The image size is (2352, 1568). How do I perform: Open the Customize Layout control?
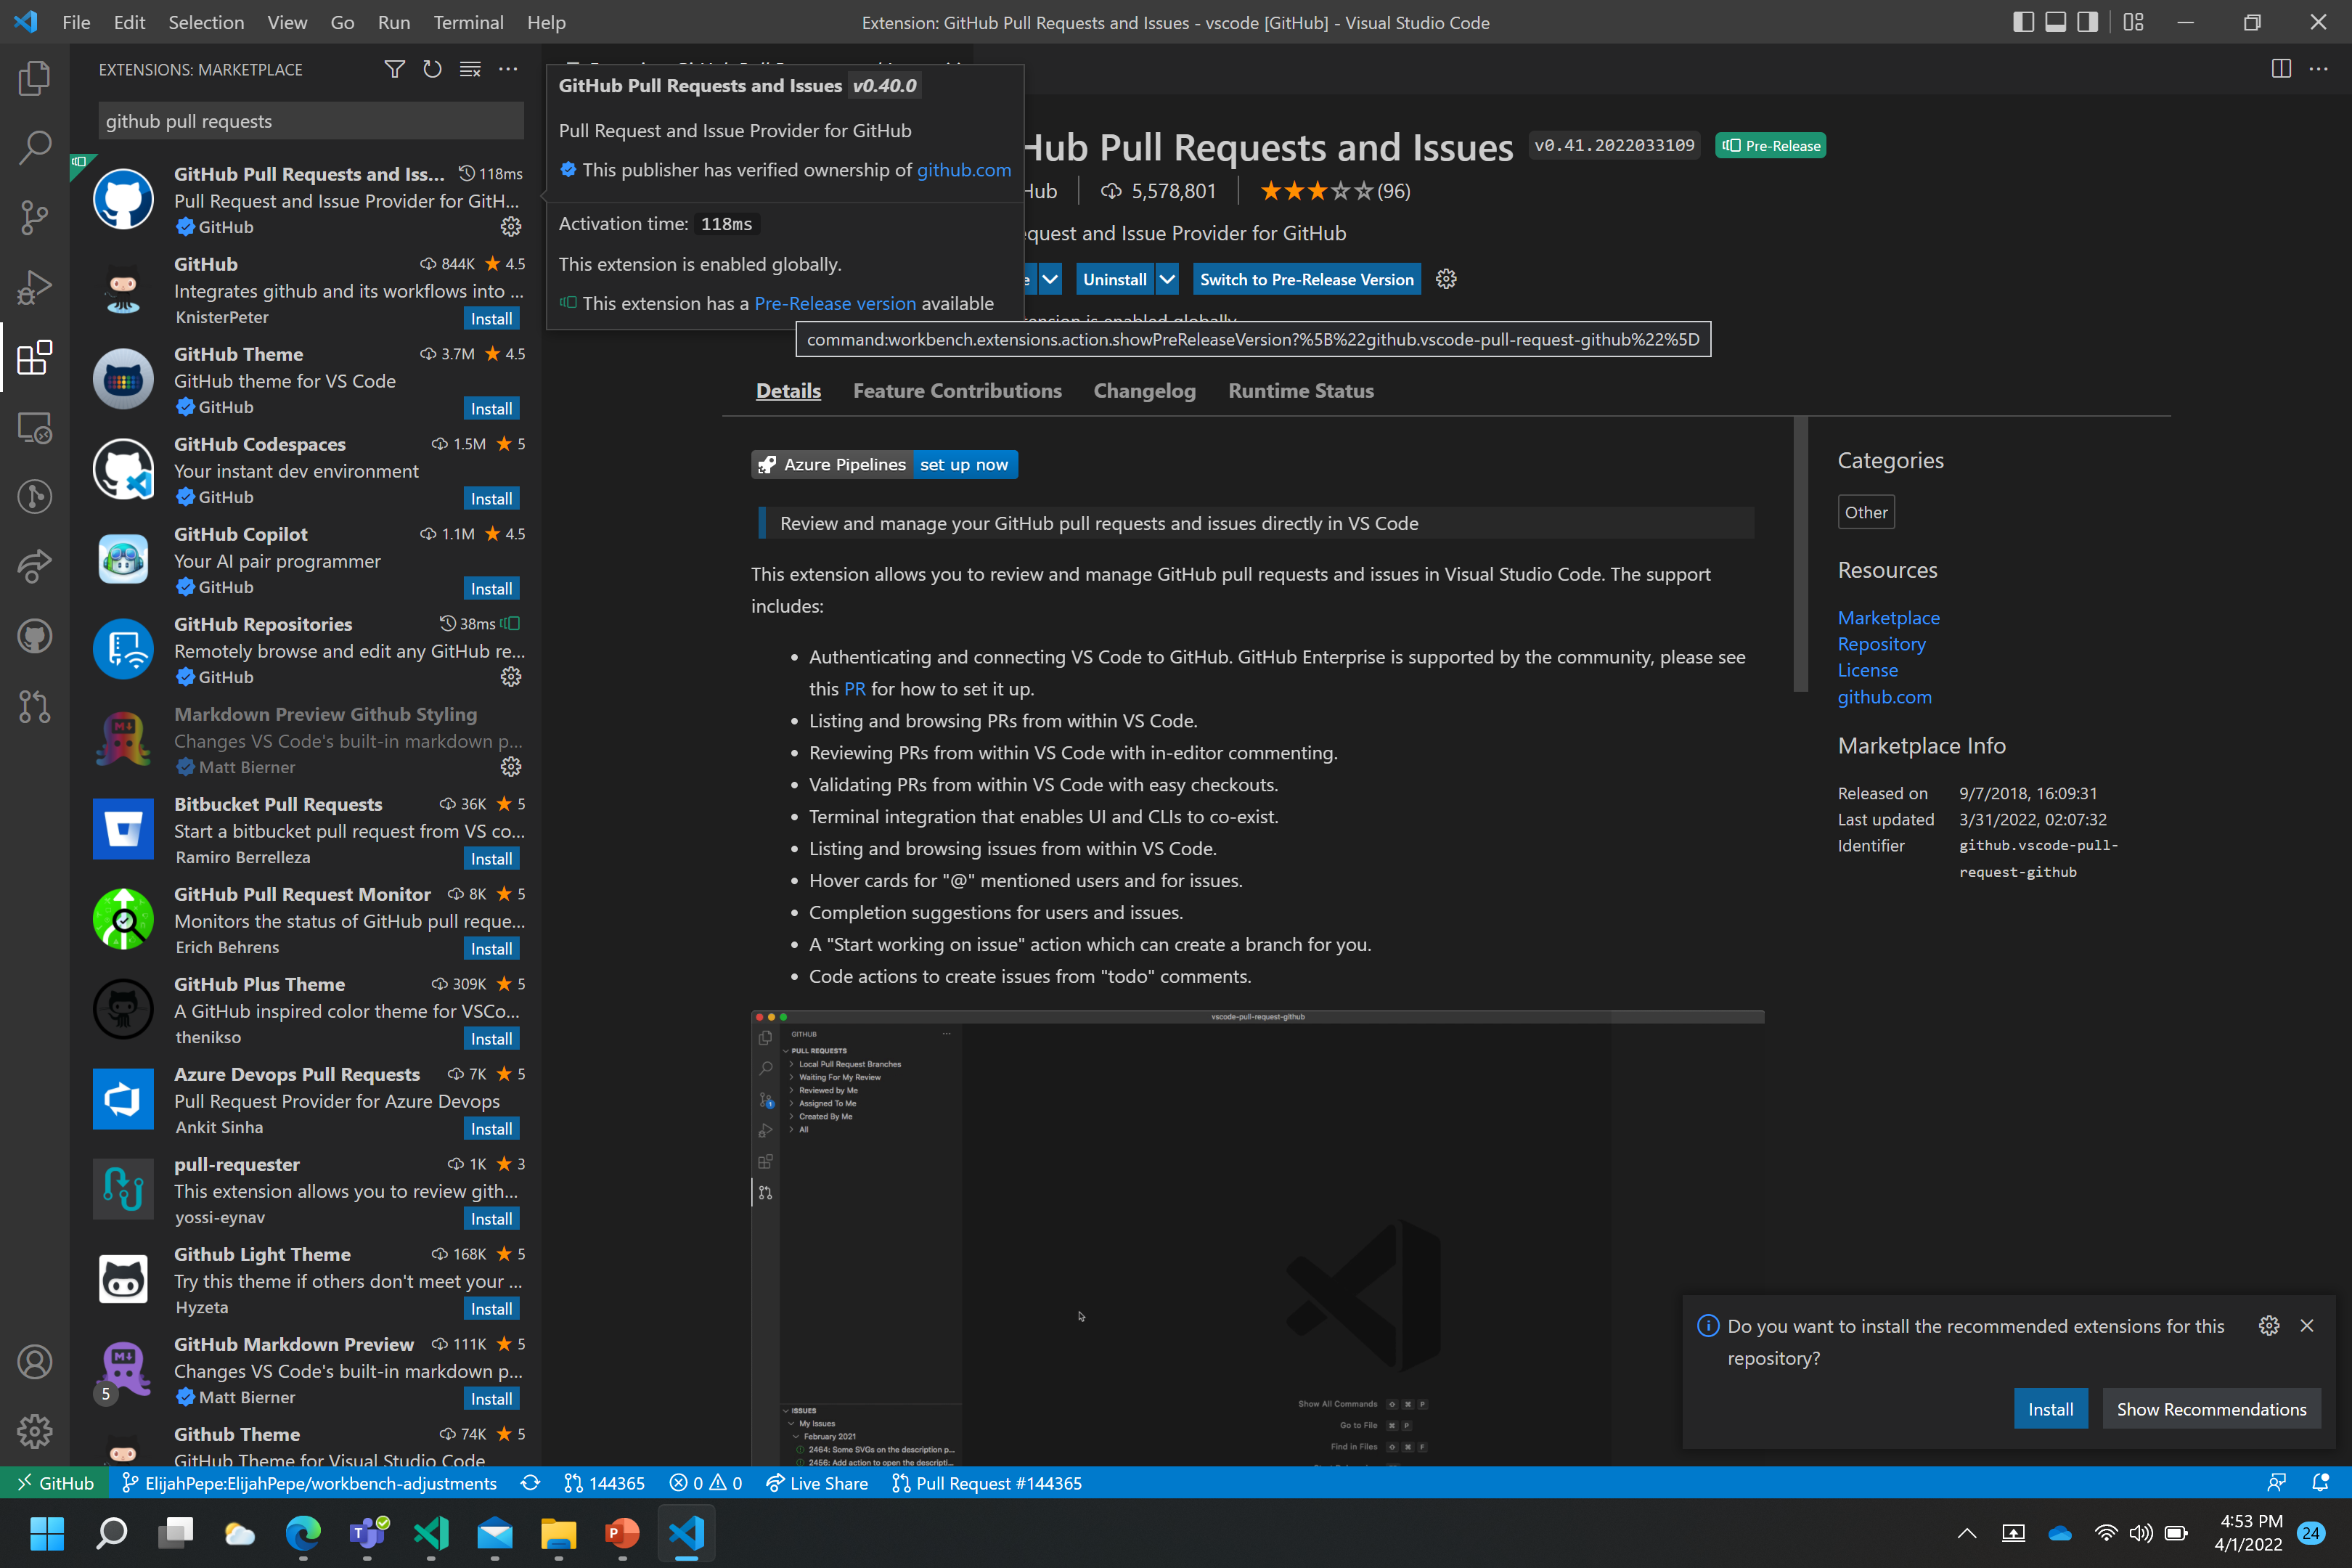[2133, 22]
